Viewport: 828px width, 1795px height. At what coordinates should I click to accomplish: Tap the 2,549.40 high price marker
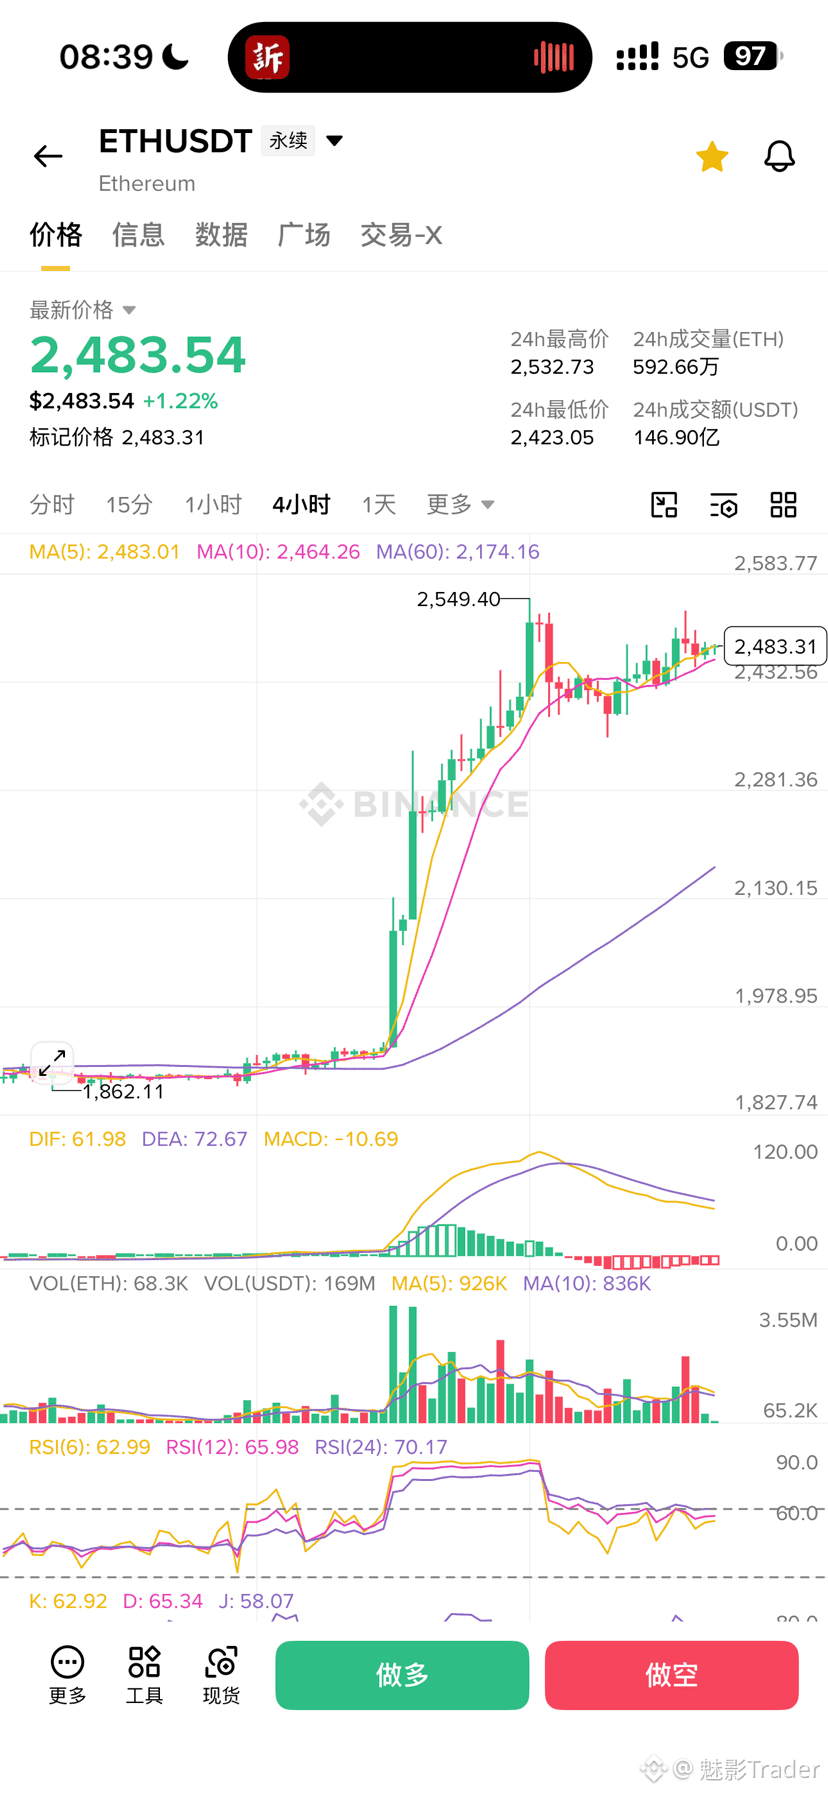coord(458,599)
